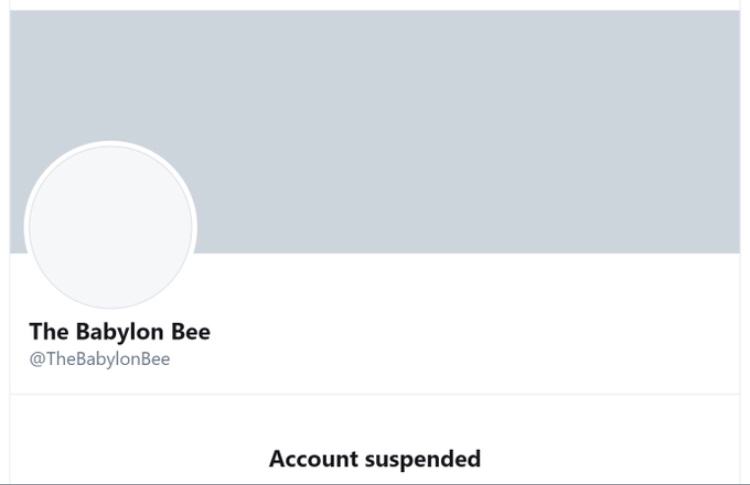
Task: Click the bold profile title text
Action: pyautogui.click(x=119, y=331)
